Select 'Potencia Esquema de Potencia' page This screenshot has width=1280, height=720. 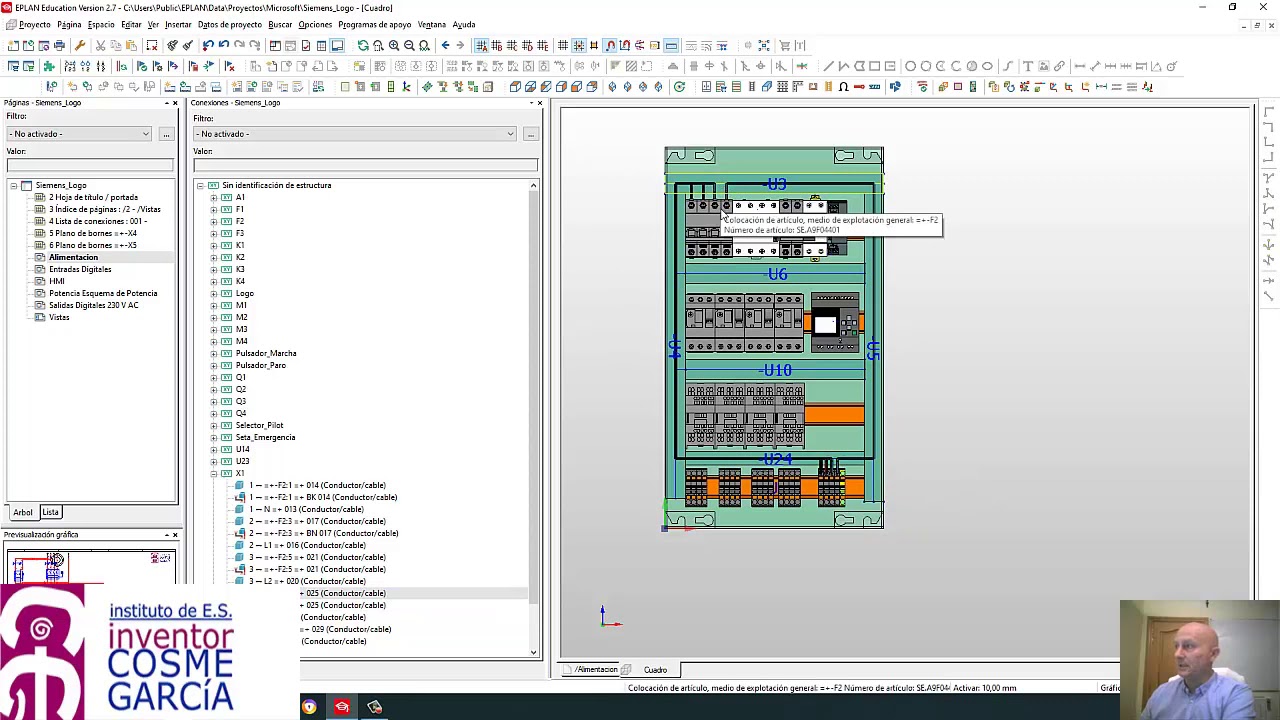click(x=103, y=293)
